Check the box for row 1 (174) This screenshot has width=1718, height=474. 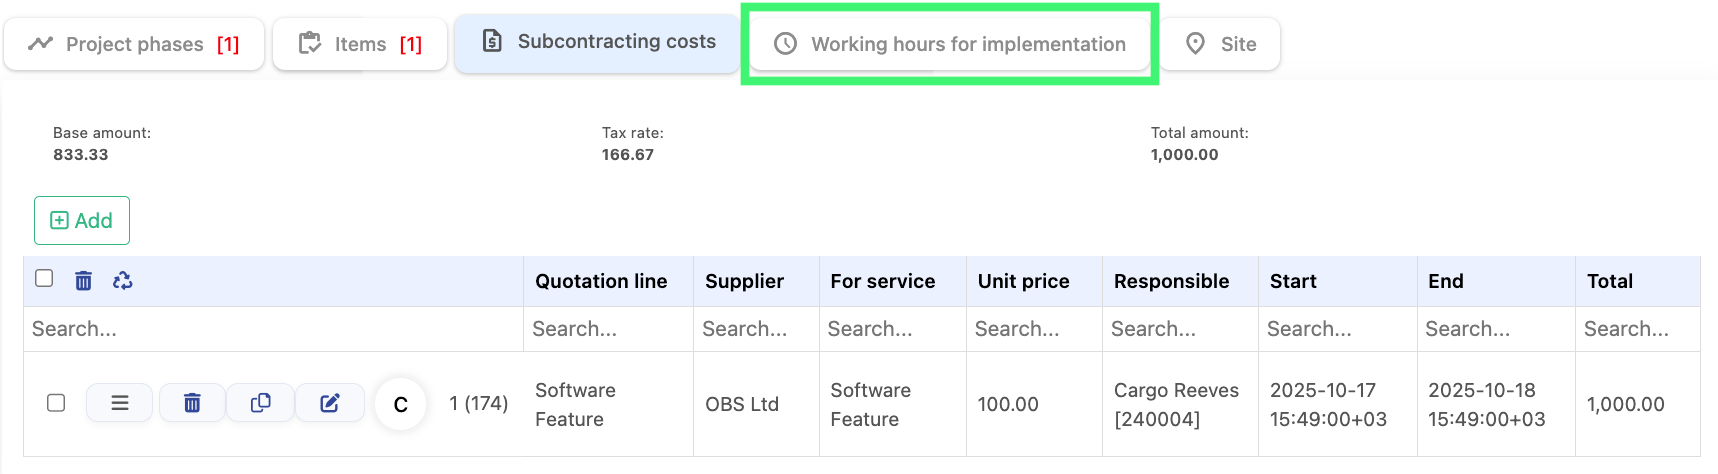point(56,402)
